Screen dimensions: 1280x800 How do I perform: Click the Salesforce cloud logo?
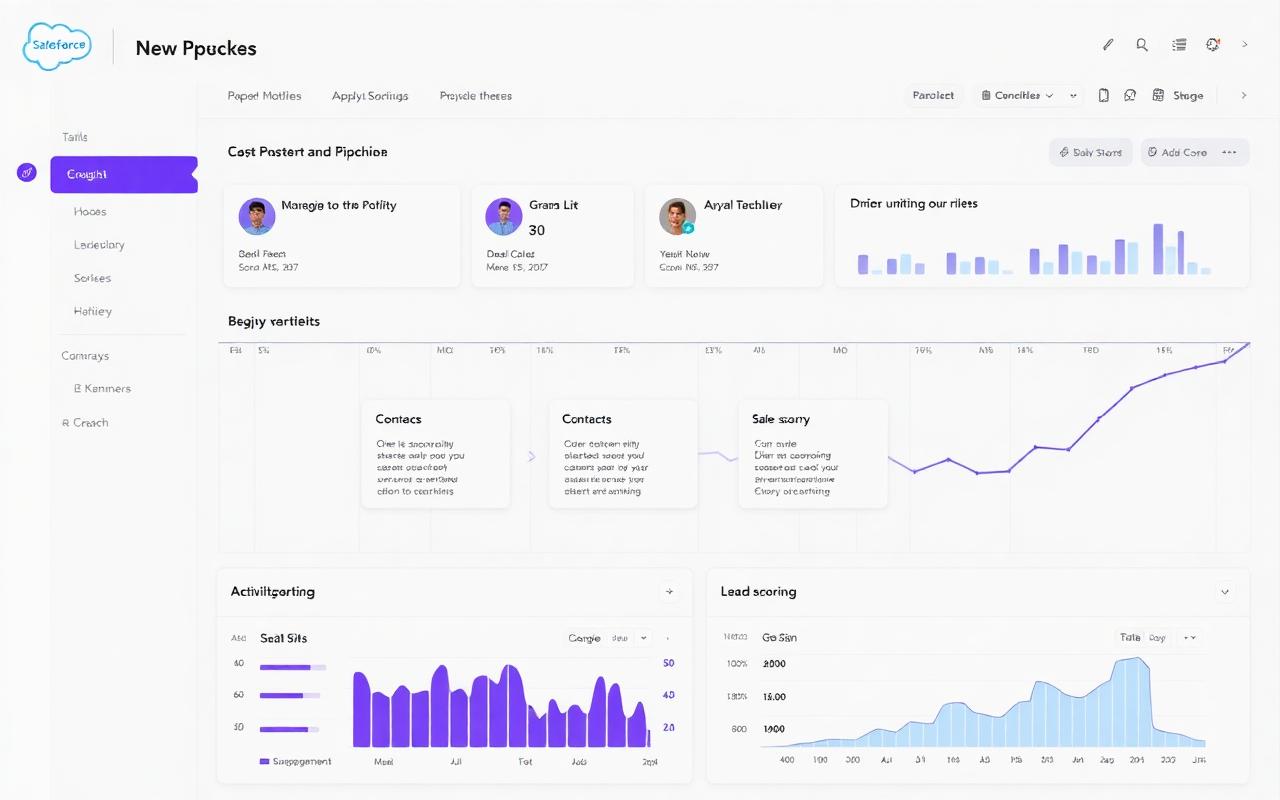56,47
